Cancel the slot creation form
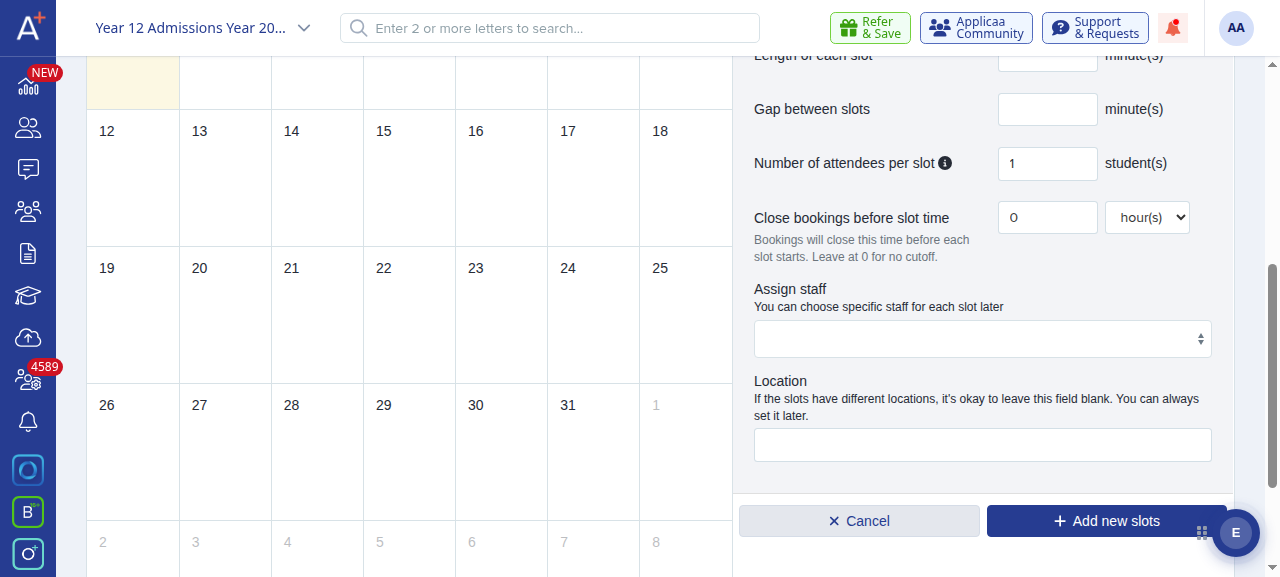 click(x=859, y=521)
